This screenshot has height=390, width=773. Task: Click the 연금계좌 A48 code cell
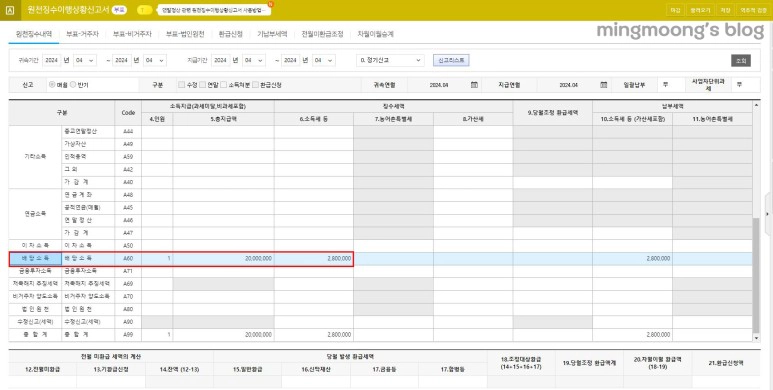pos(128,195)
